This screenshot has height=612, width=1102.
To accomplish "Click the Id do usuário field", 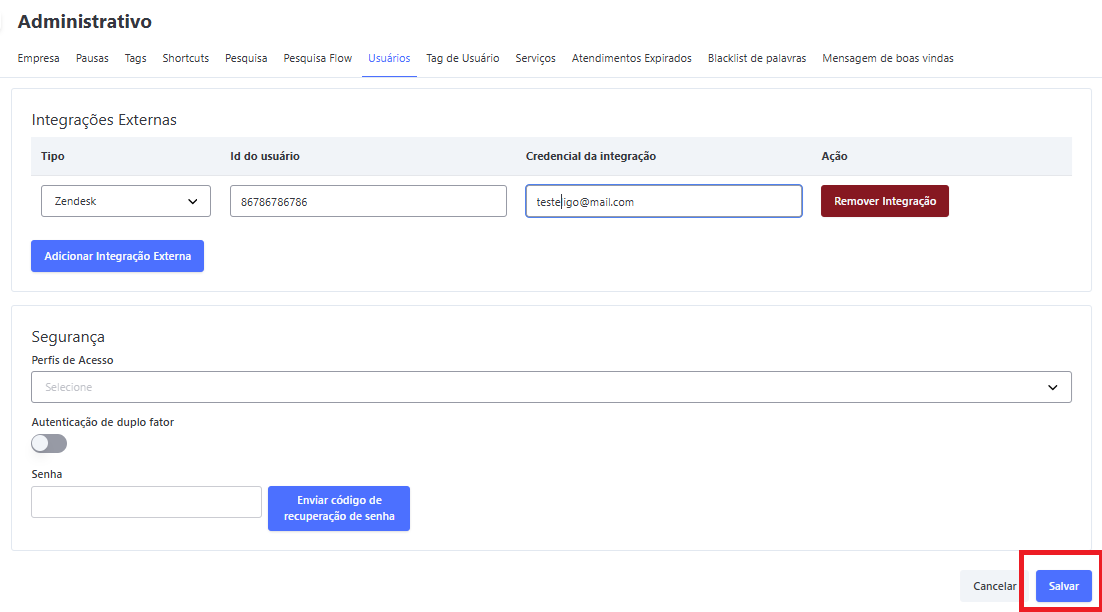I will tap(368, 201).
